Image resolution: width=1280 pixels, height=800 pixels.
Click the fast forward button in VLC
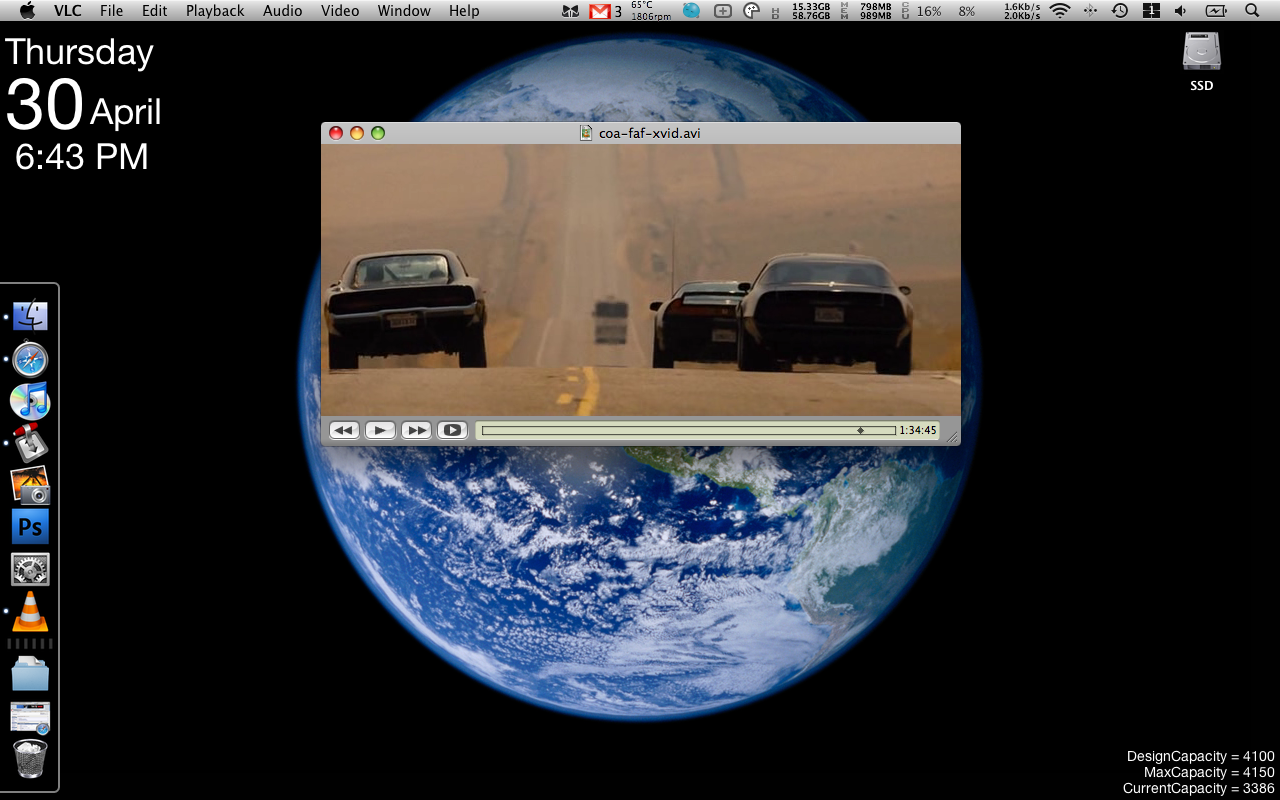click(416, 430)
